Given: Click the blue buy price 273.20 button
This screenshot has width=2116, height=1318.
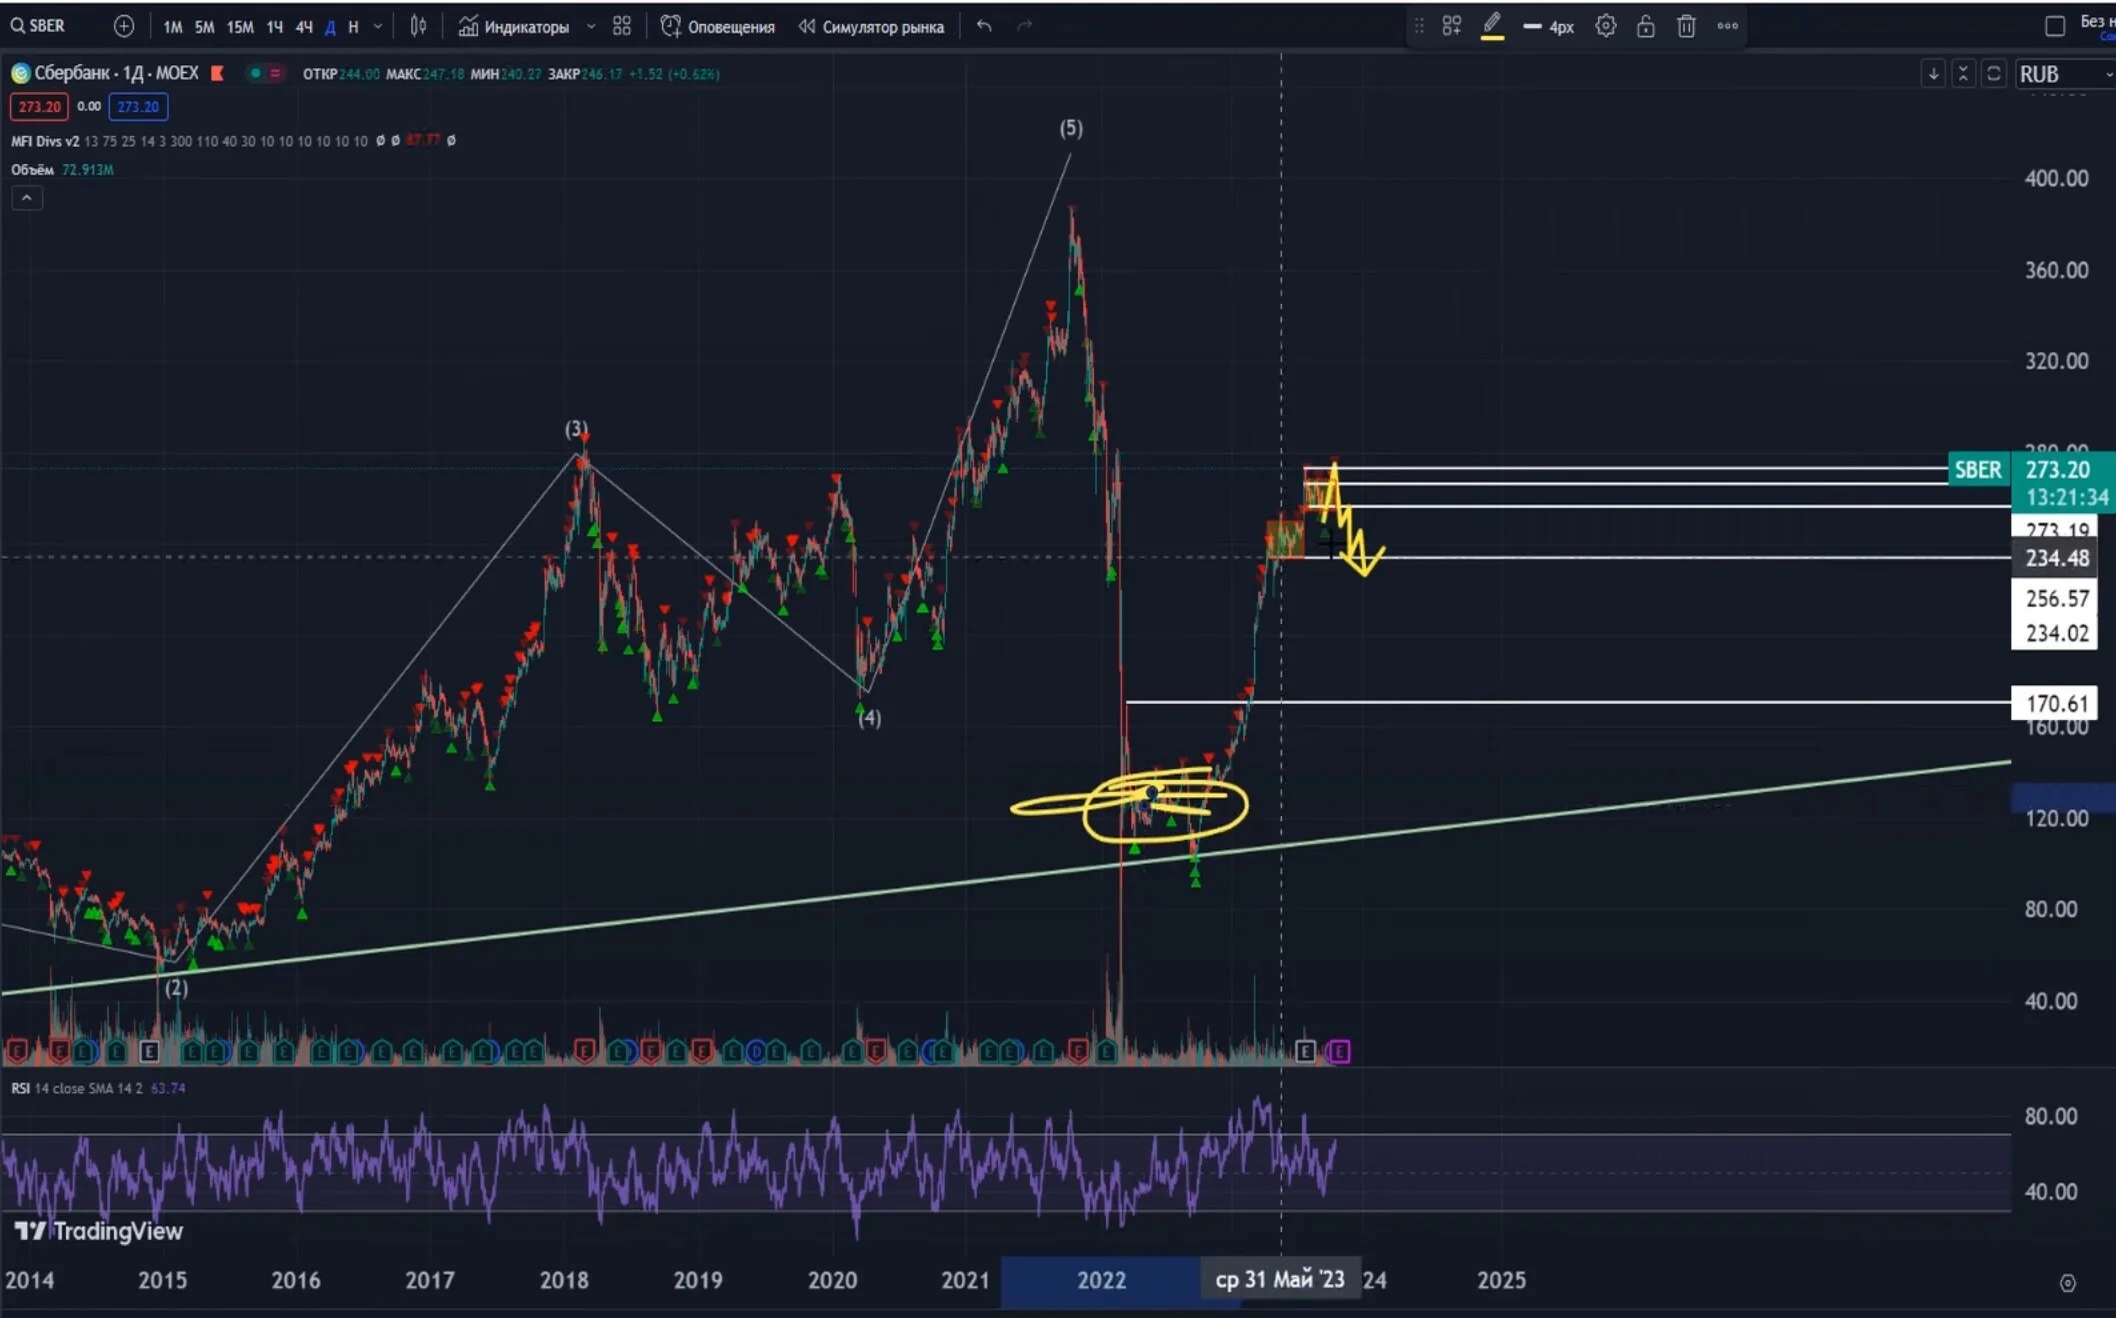Looking at the screenshot, I should (138, 106).
